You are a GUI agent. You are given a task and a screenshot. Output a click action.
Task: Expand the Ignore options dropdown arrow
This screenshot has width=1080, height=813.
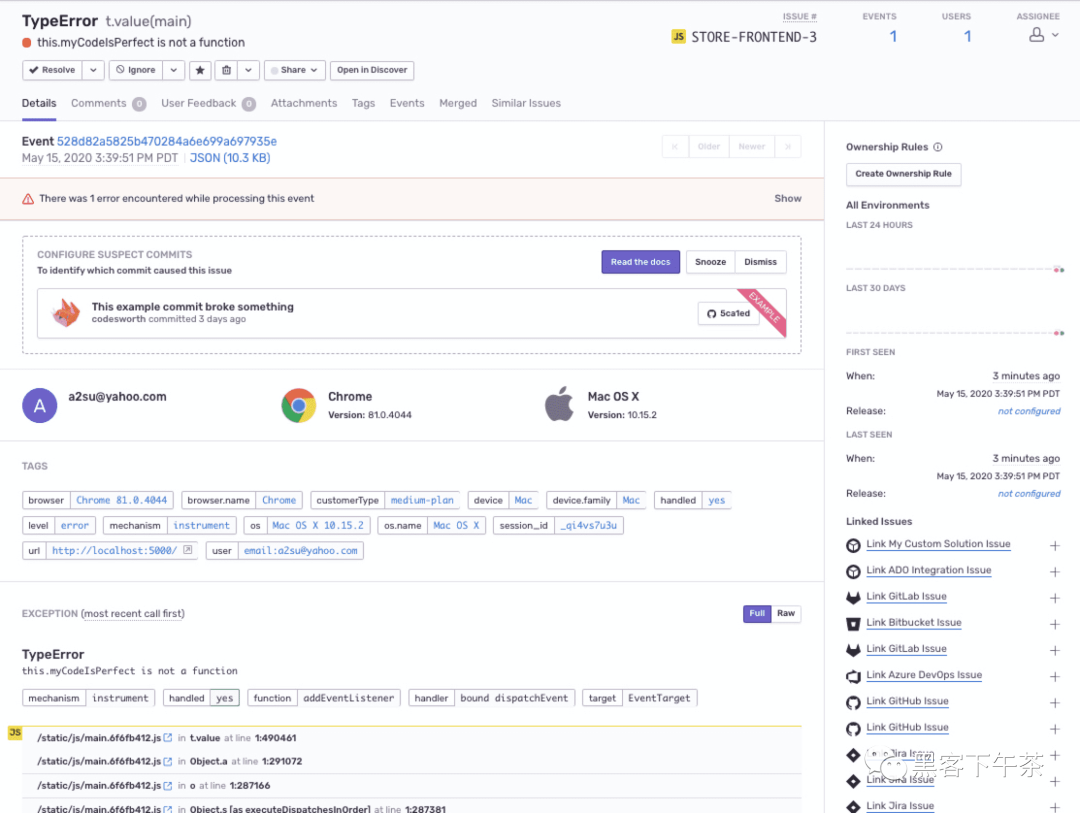[x=174, y=70]
